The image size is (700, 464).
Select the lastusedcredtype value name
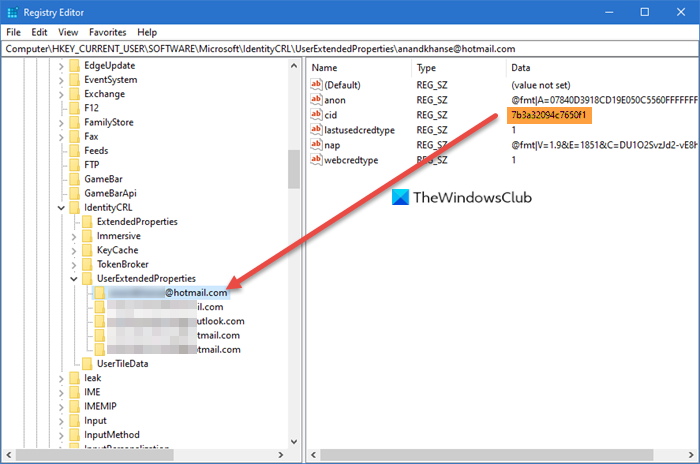point(359,130)
